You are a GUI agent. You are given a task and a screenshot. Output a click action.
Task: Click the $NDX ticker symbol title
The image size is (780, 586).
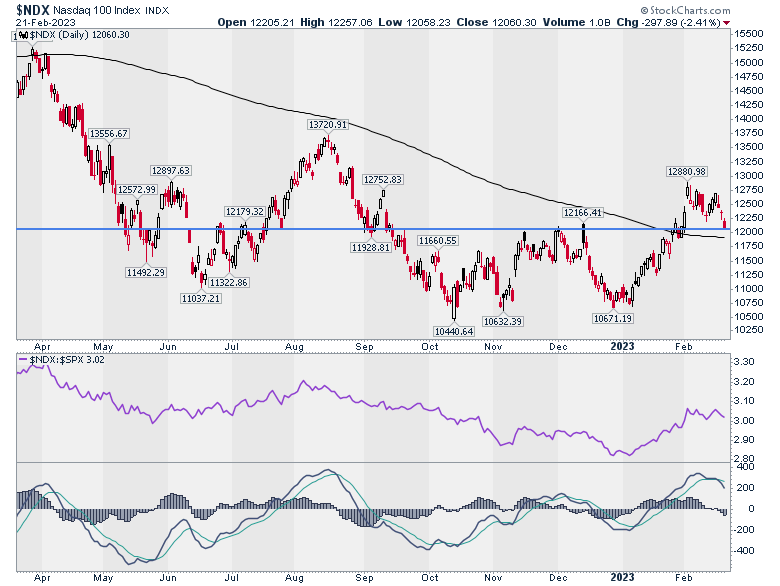pyautogui.click(x=32, y=10)
